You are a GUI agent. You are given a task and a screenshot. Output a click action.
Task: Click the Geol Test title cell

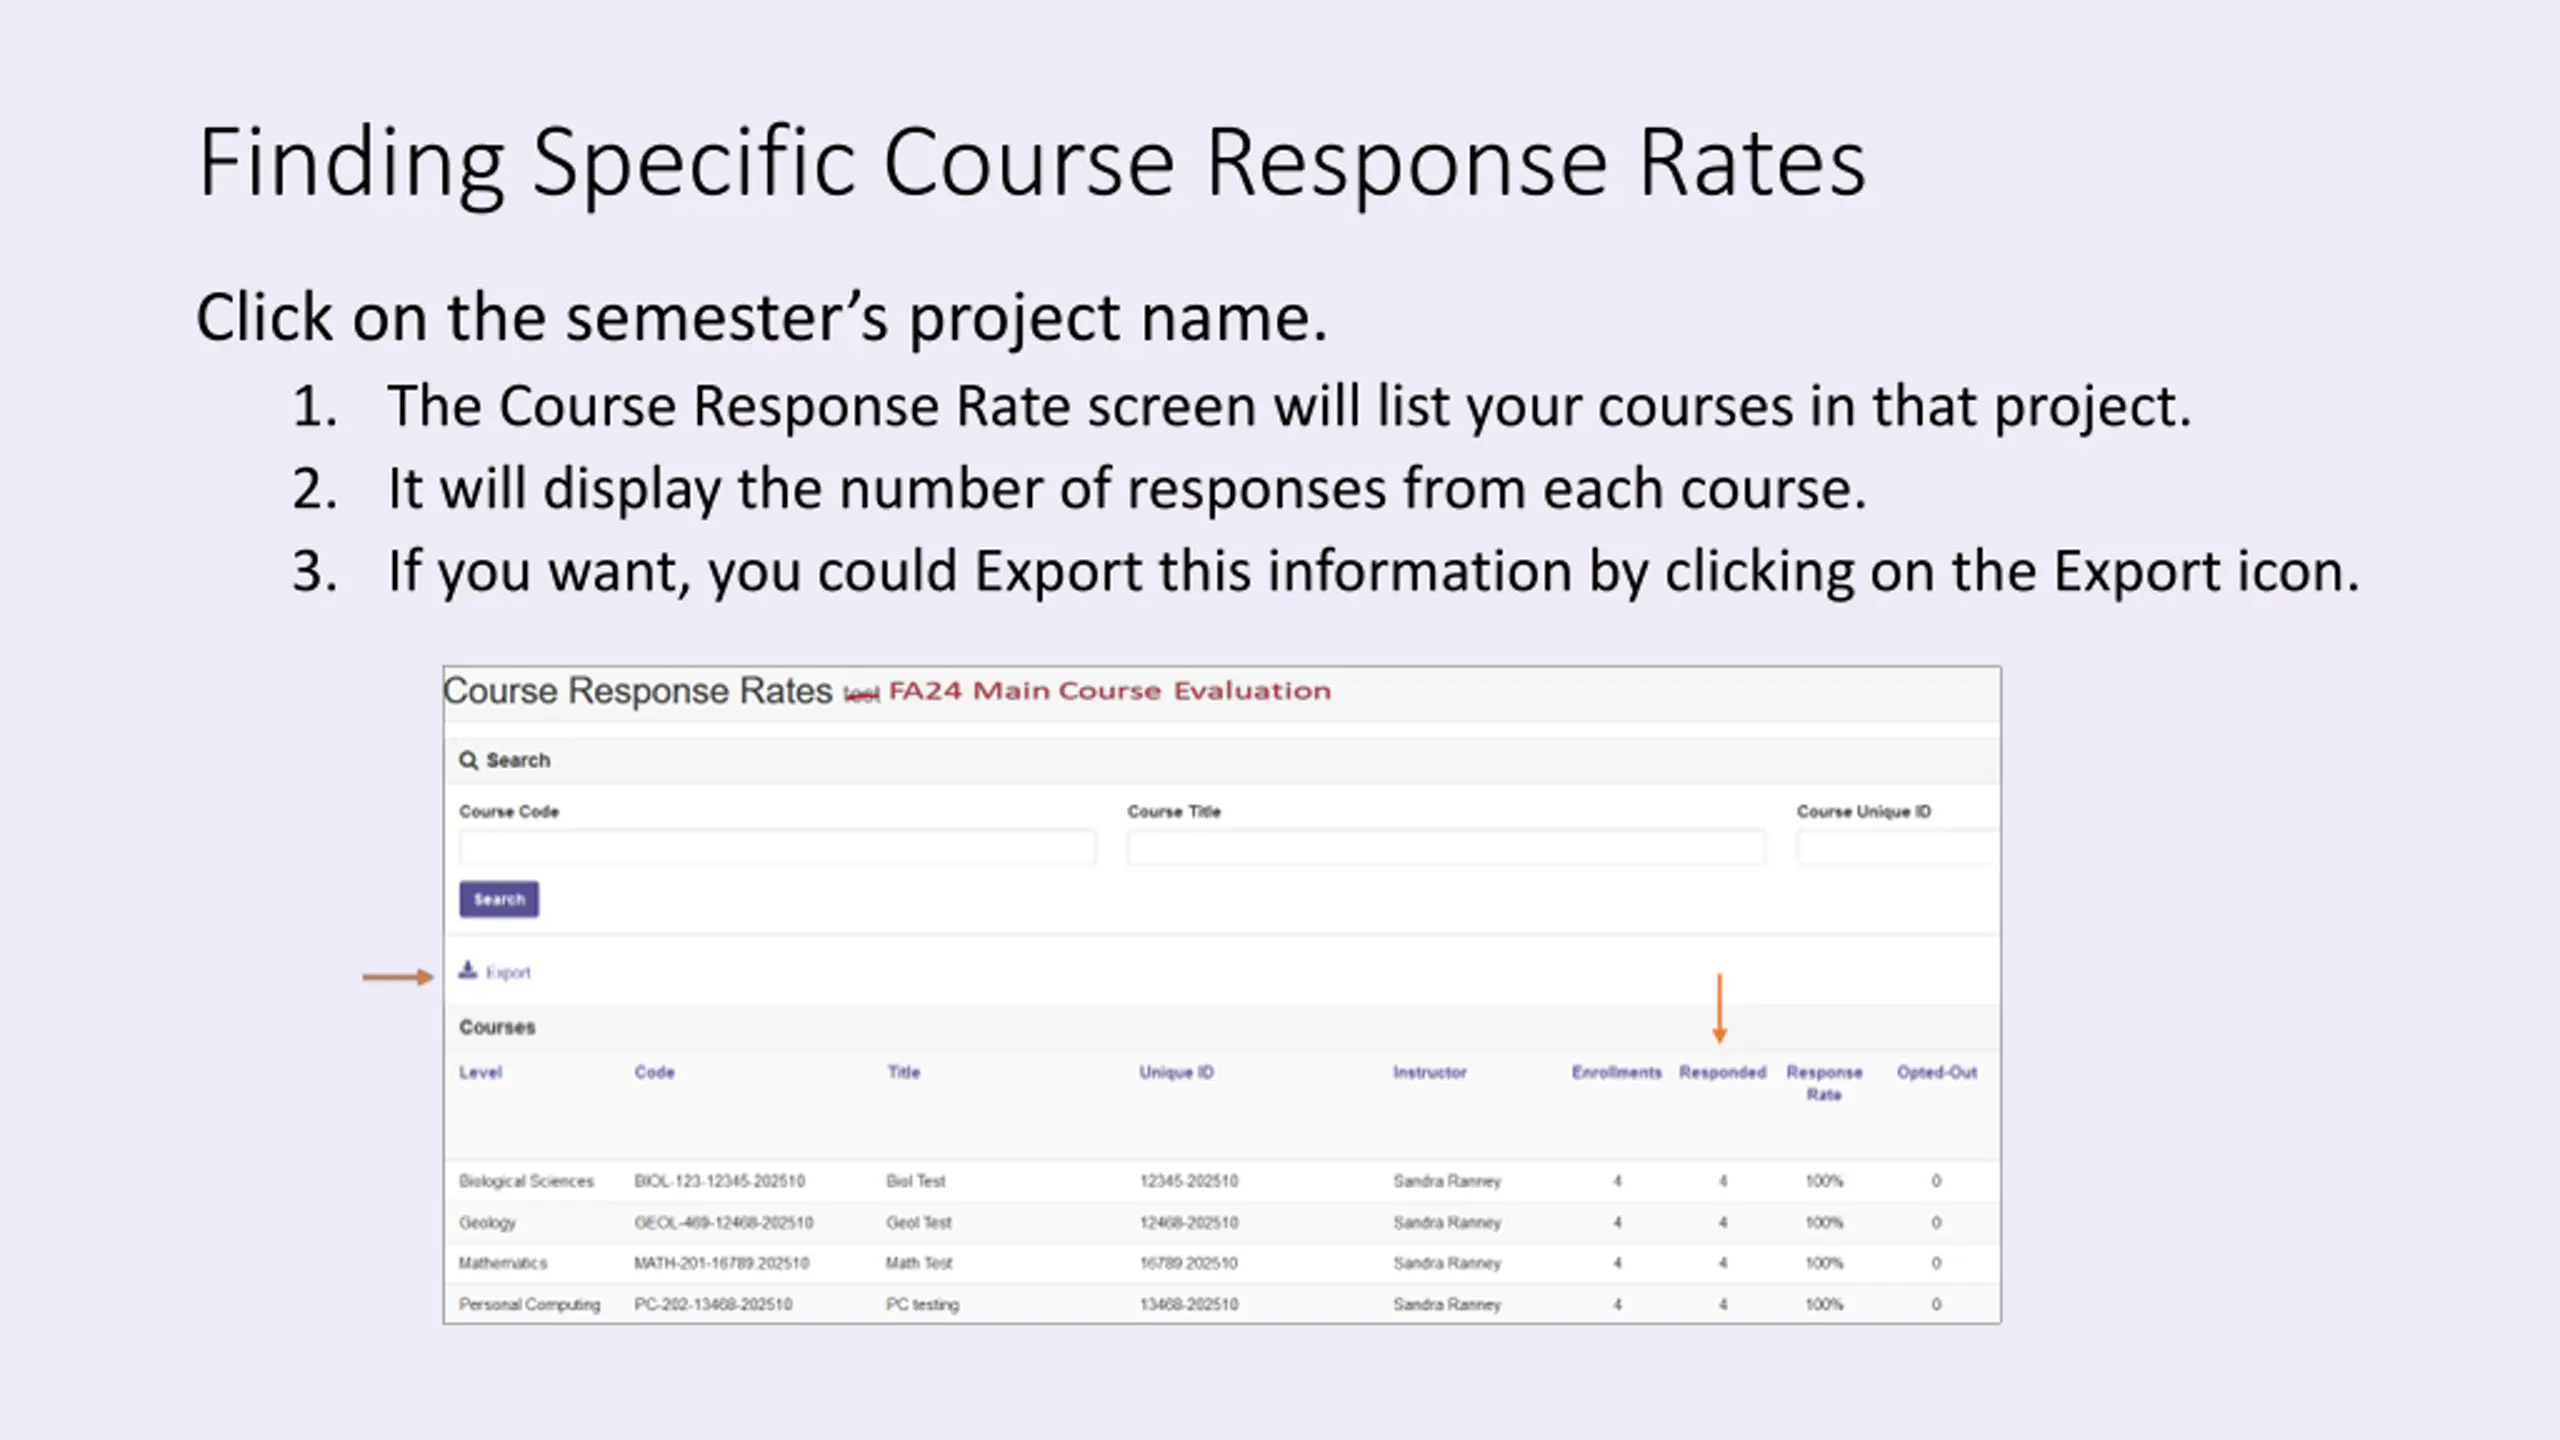tap(918, 1222)
